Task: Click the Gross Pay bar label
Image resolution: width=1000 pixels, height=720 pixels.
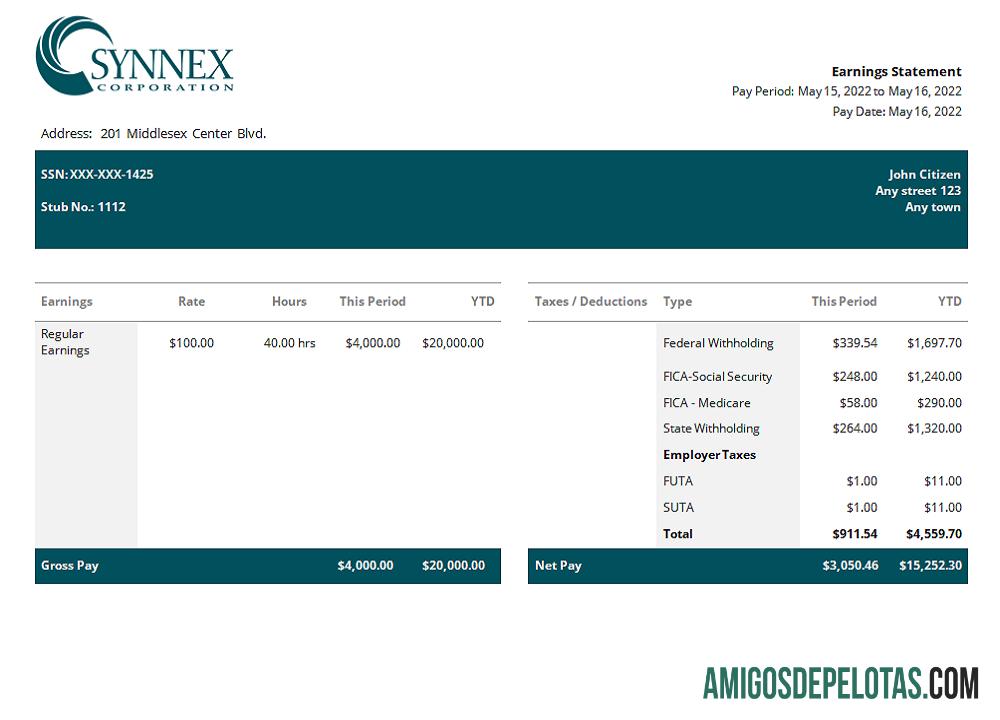Action: pyautogui.click(x=70, y=565)
